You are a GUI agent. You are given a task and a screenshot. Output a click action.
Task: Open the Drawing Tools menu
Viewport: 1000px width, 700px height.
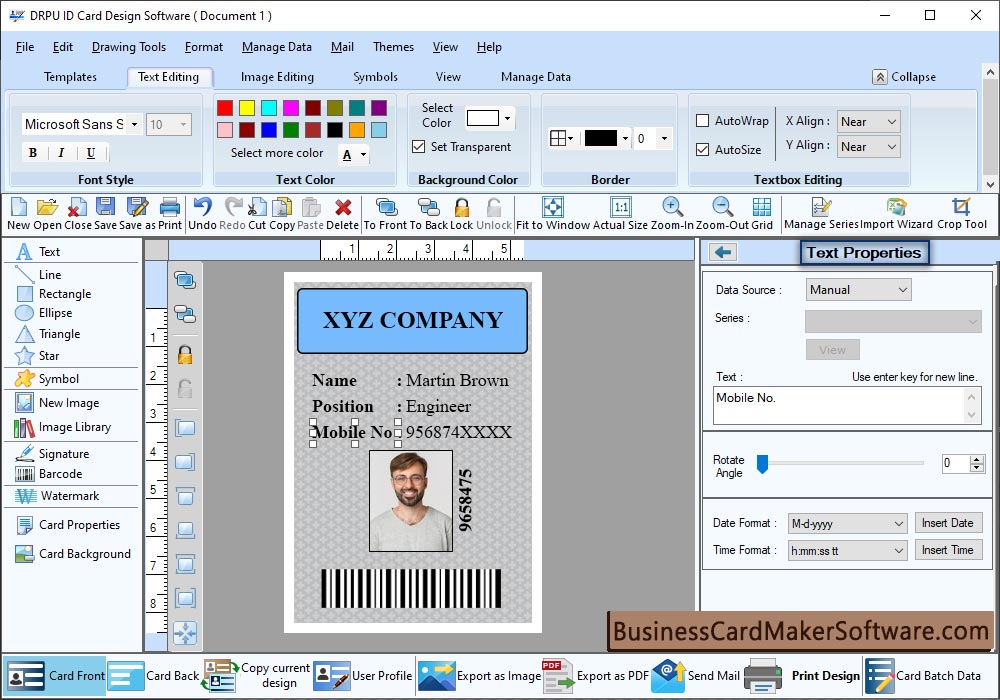click(129, 47)
